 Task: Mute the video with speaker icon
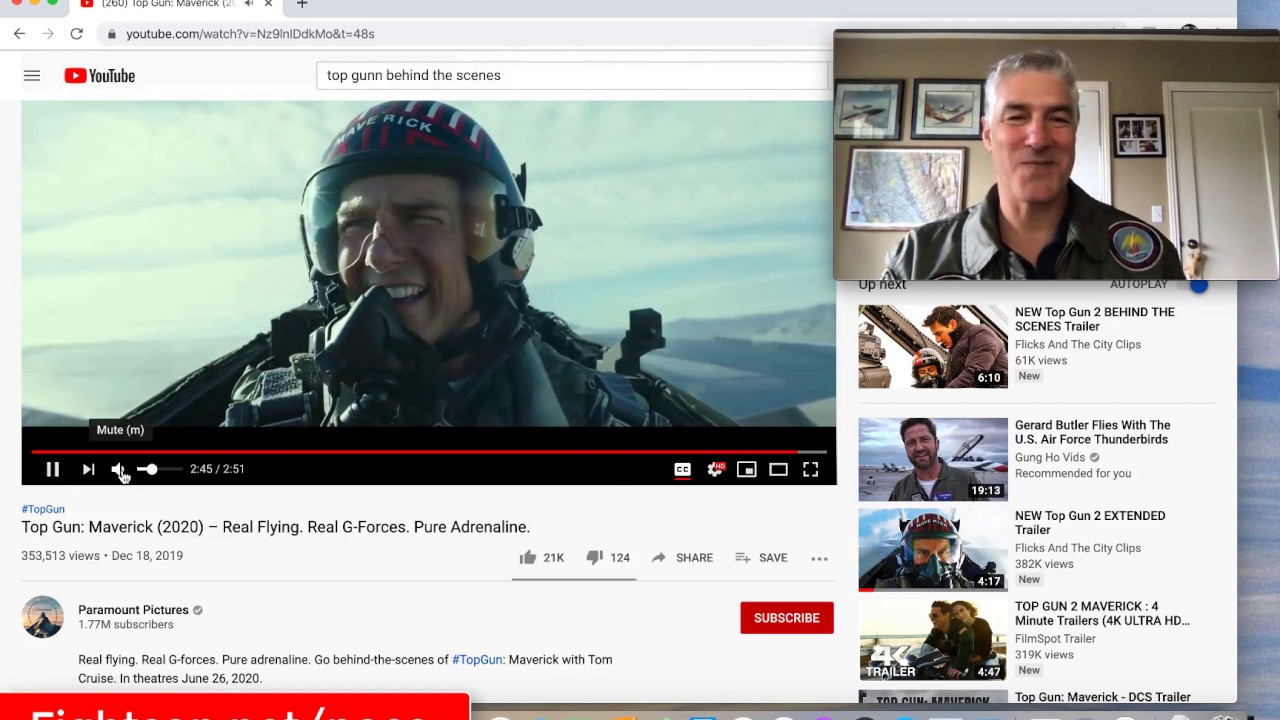[x=118, y=469]
